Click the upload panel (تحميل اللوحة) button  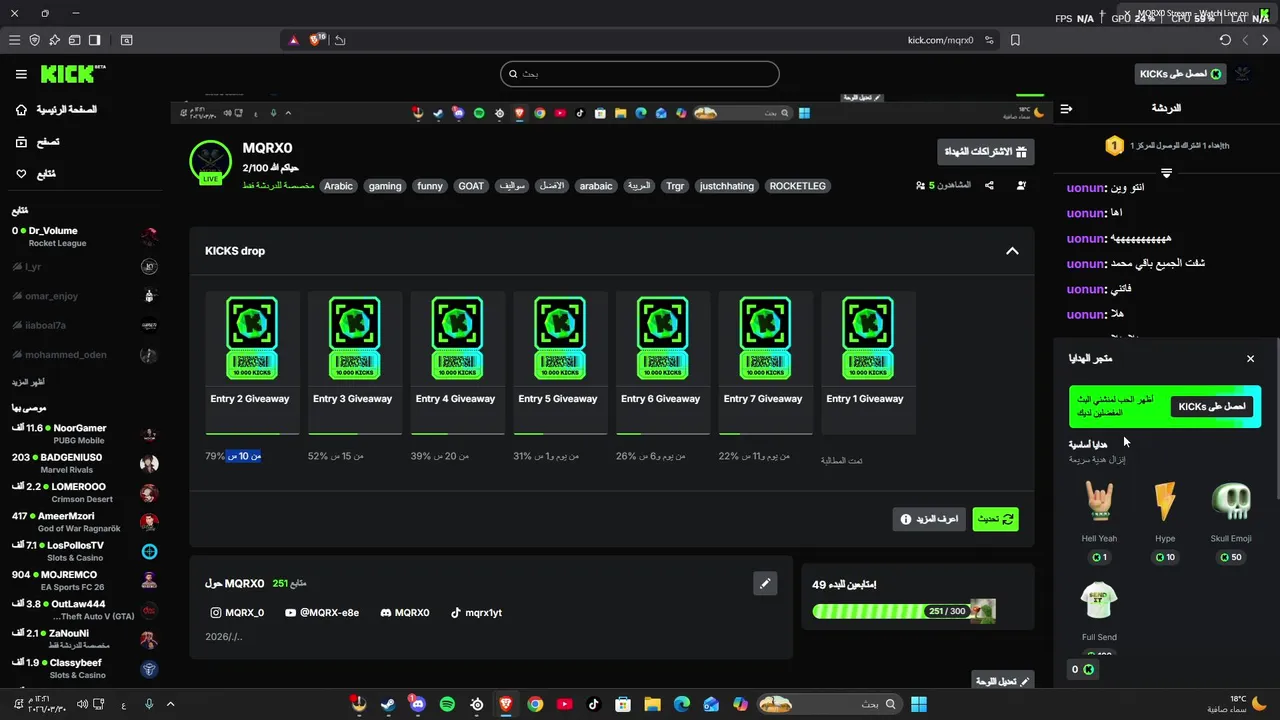(1003, 681)
